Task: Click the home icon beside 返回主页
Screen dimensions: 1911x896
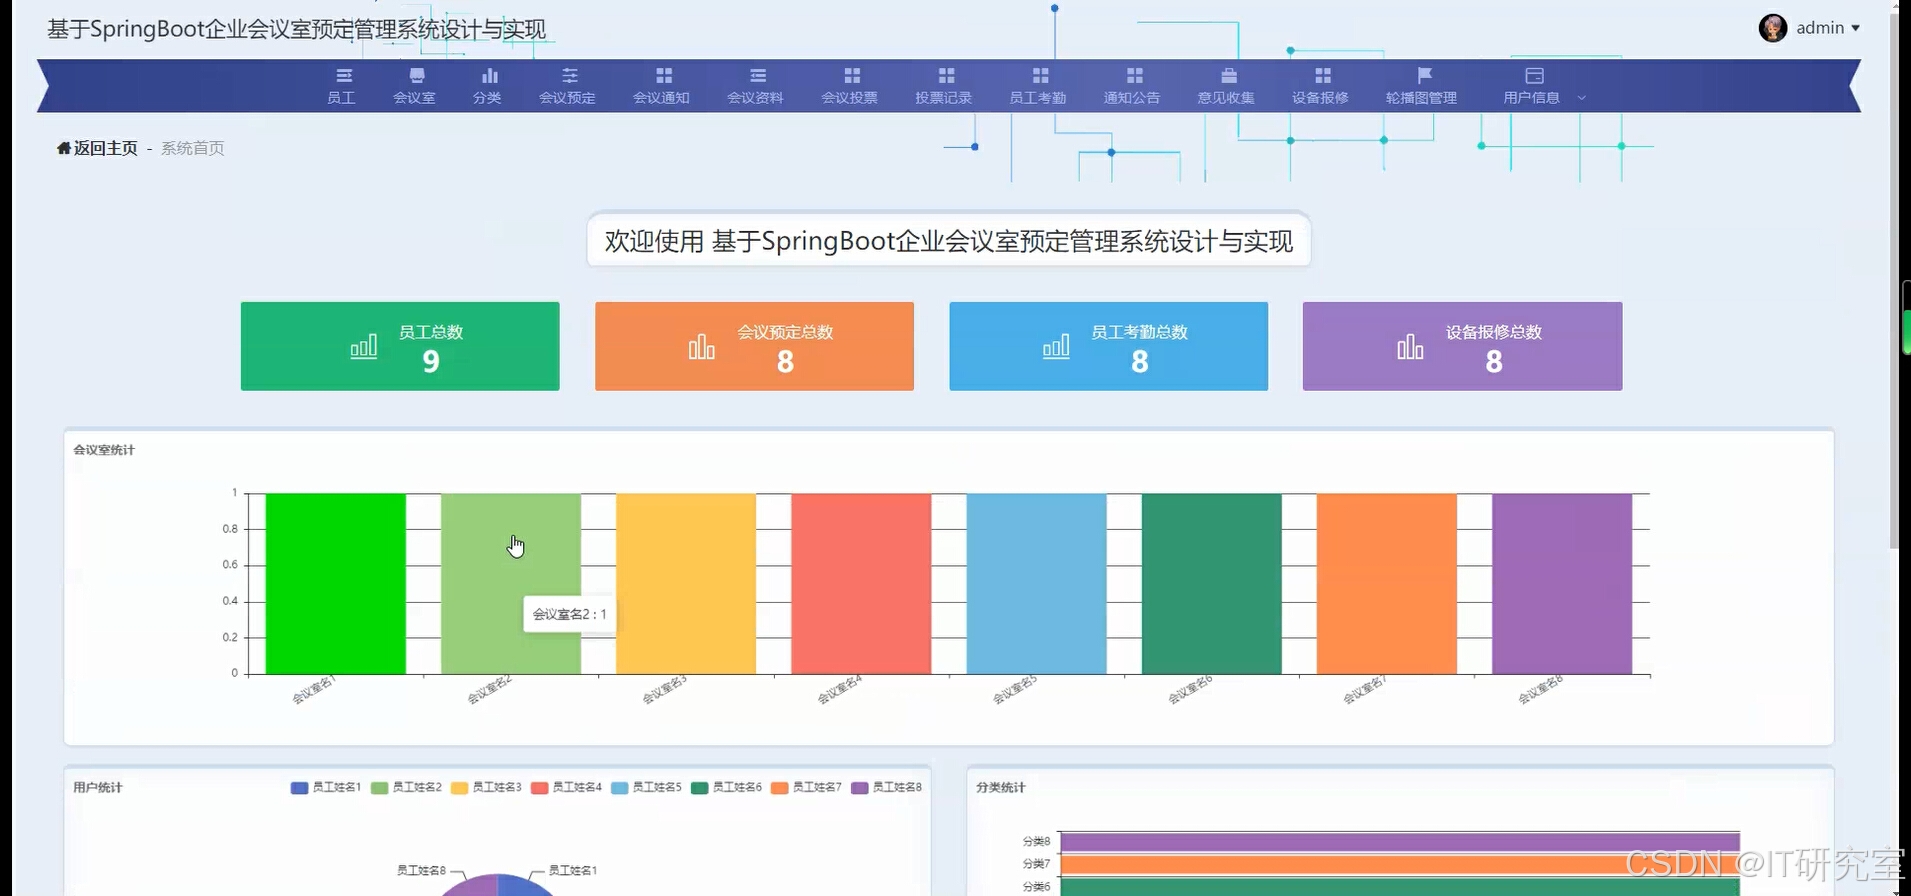Action: [x=64, y=148]
